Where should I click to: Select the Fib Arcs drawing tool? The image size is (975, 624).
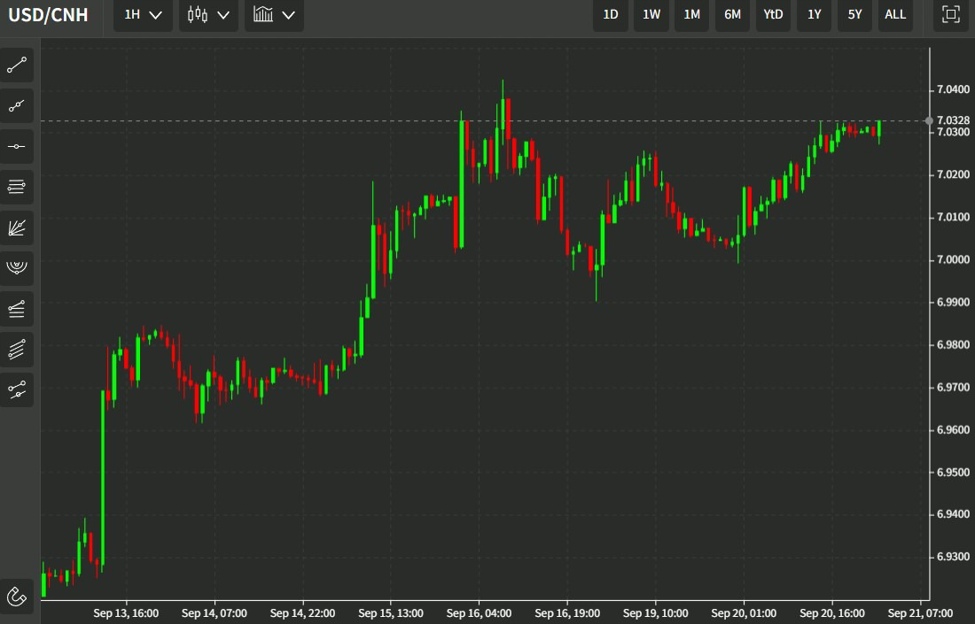(16, 267)
